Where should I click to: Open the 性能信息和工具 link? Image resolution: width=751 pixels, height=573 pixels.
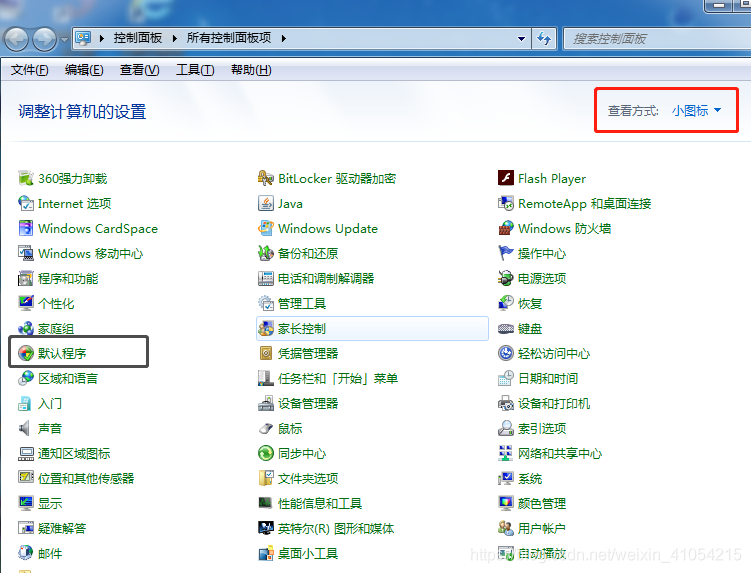point(320,503)
